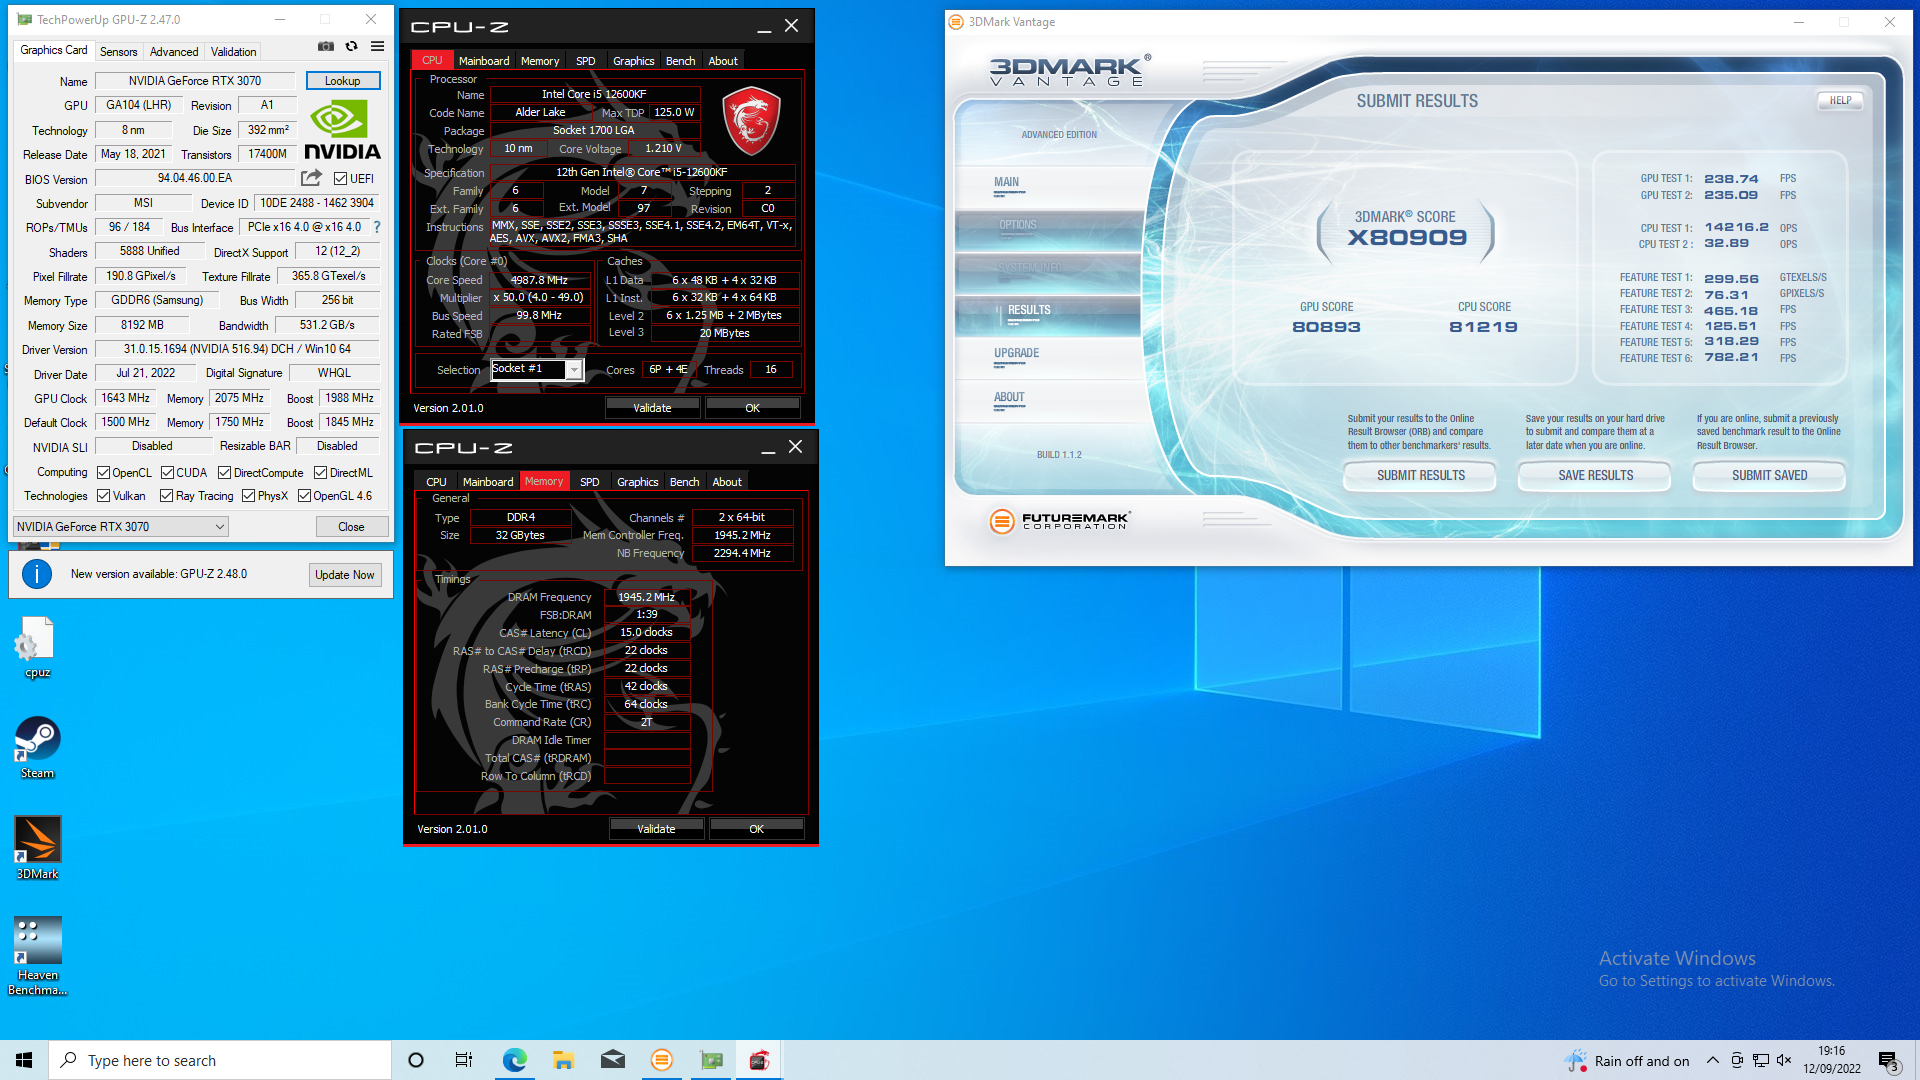Image resolution: width=1920 pixels, height=1080 pixels.
Task: Open the GPU-Z hamburger menu
Action: click(x=378, y=47)
